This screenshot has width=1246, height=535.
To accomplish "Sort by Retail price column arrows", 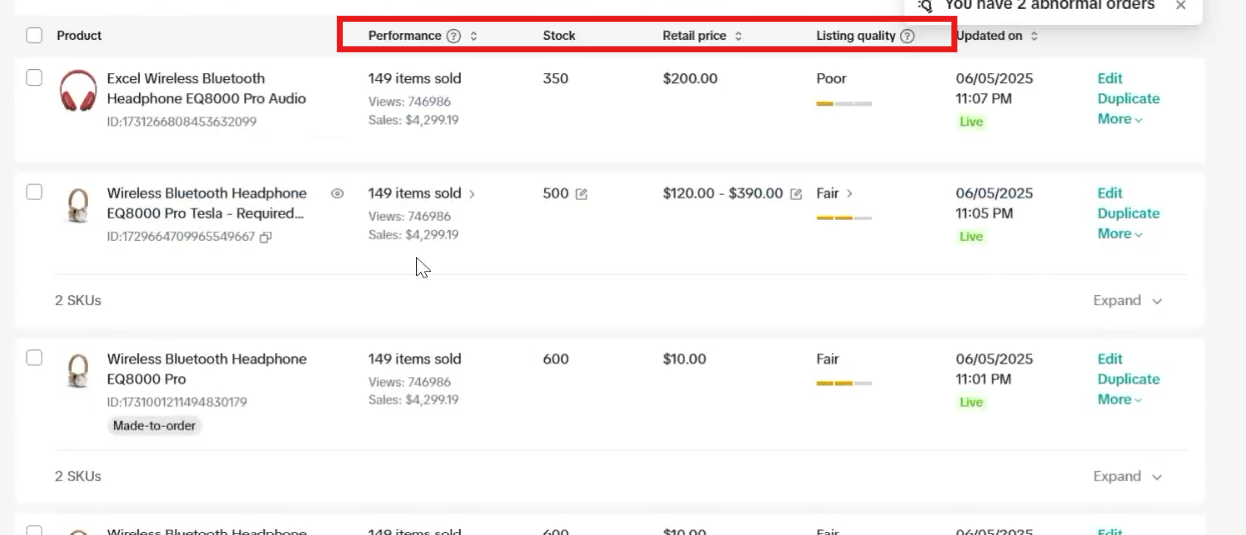I will tap(738, 36).
